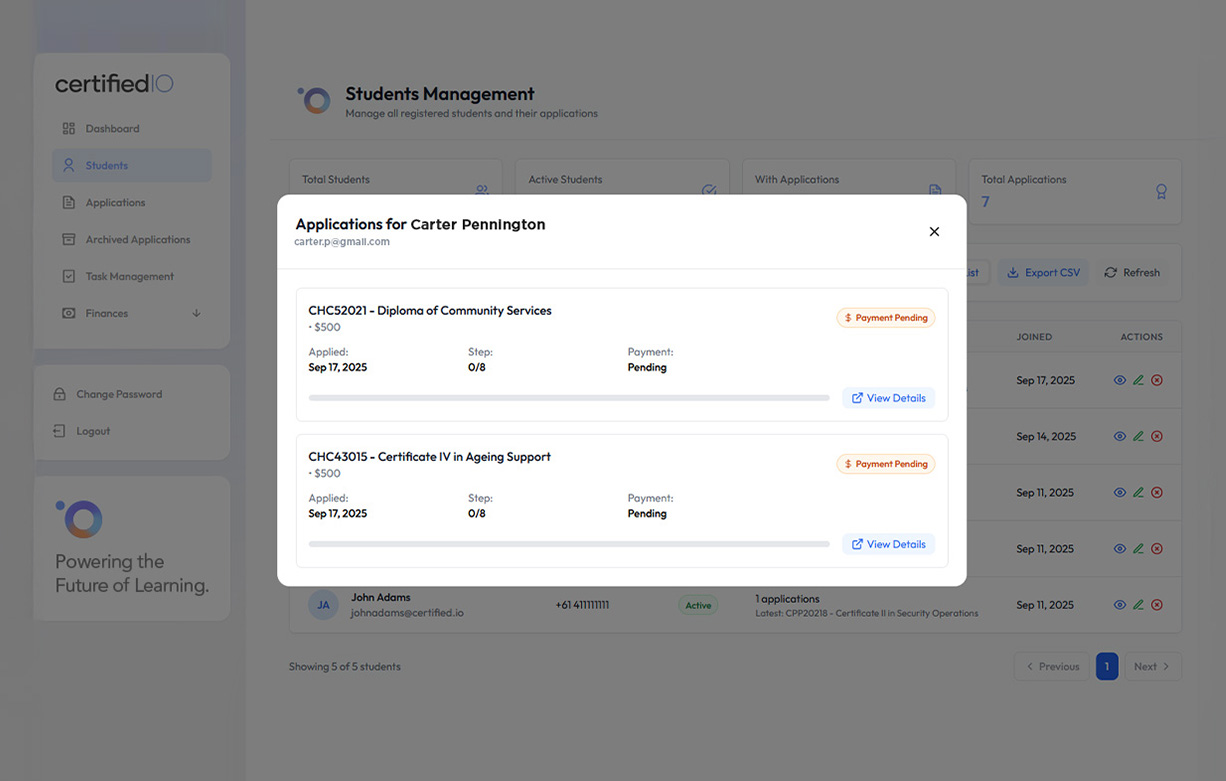Click the progress bar for CHC52021 application
The image size is (1226, 781).
point(568,398)
